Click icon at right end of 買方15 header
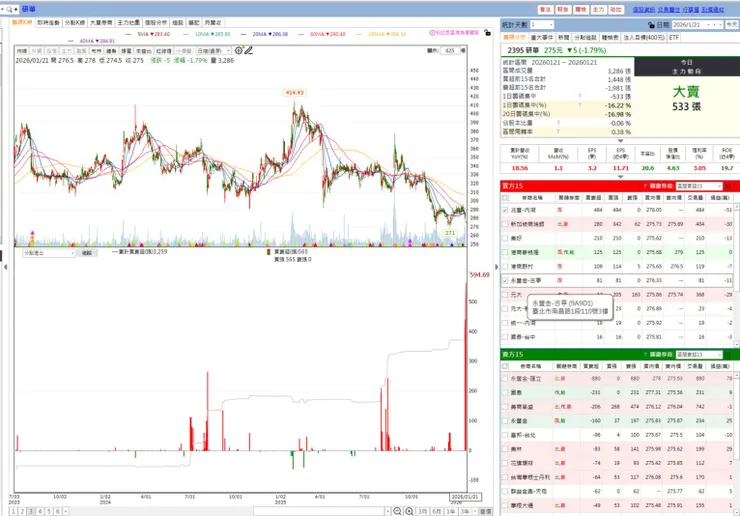 tap(728, 186)
